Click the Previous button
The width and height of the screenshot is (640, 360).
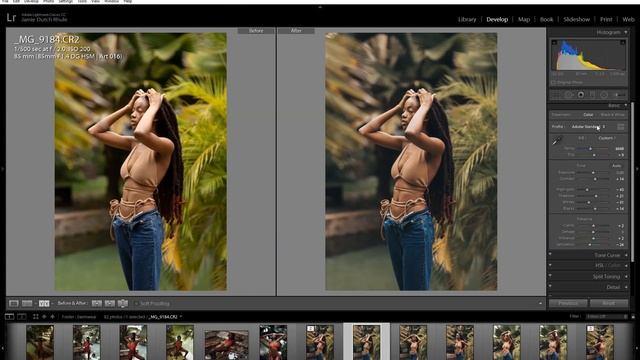[568, 303]
